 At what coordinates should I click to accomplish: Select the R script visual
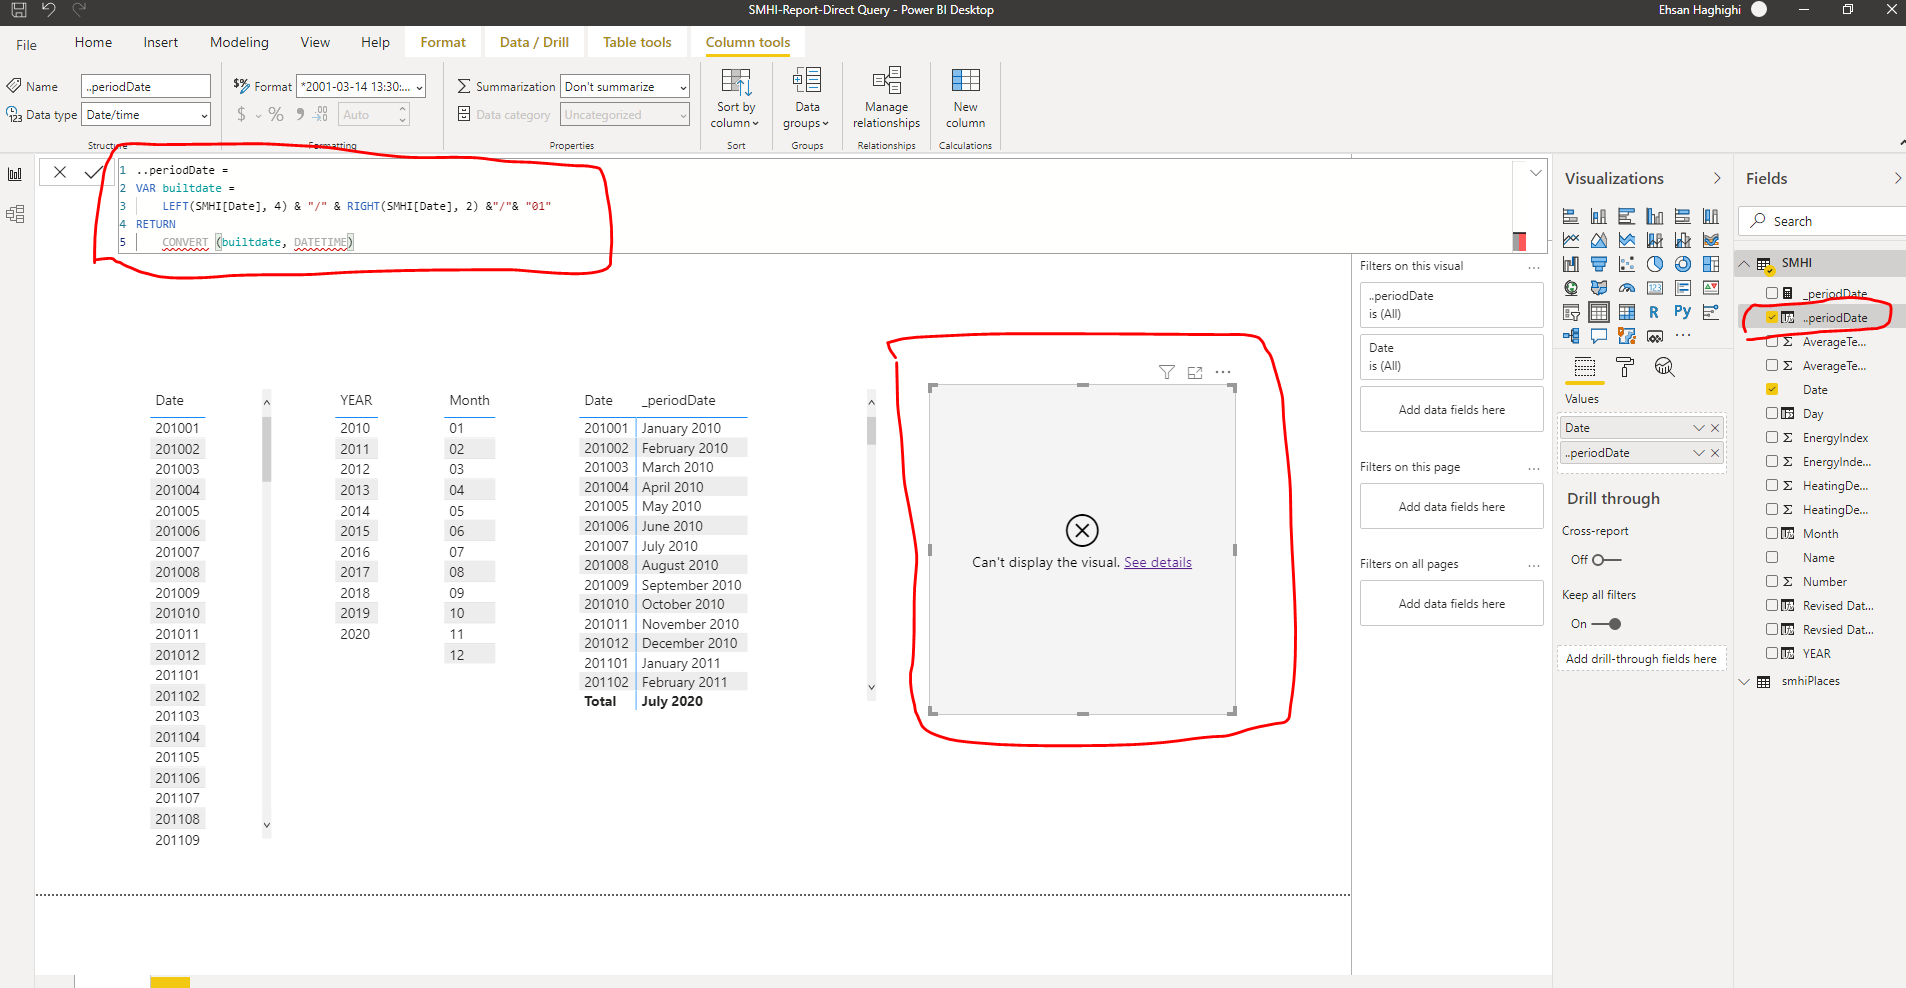coord(1654,312)
